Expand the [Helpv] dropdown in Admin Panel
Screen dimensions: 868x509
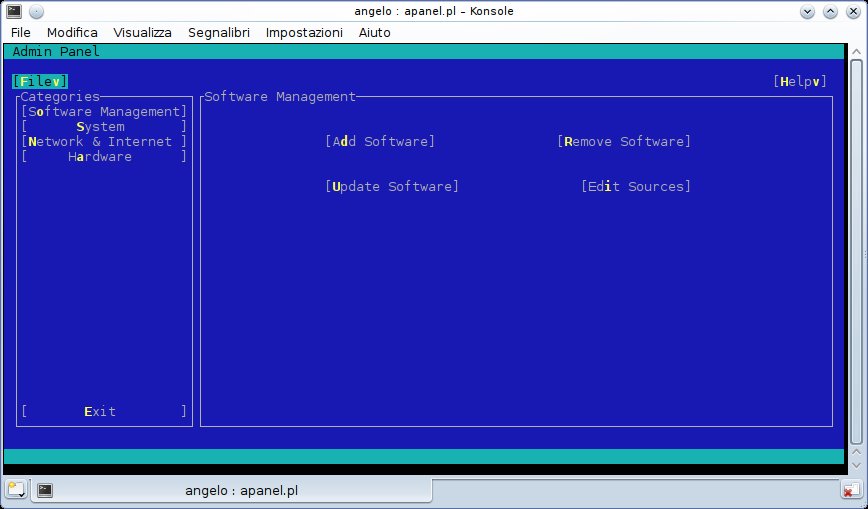pyautogui.click(x=800, y=81)
